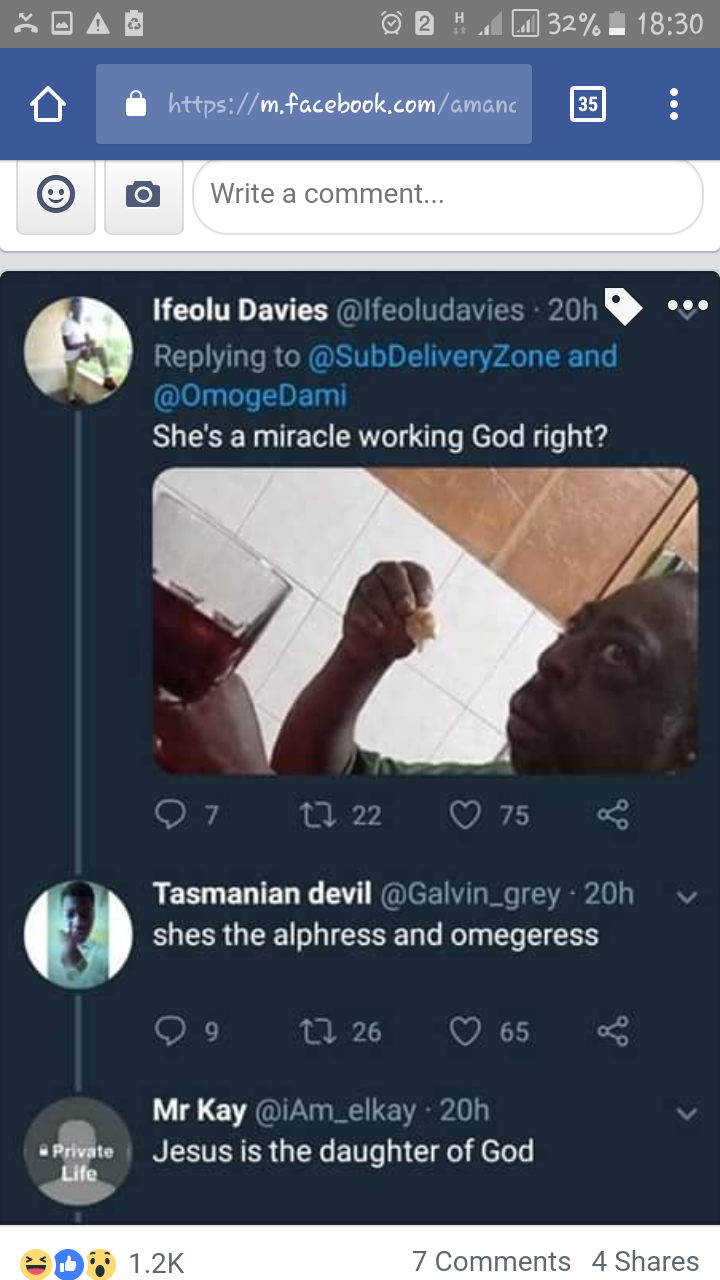Tap the tag icon on the photo
The height and width of the screenshot is (1280, 720).
[x=622, y=307]
